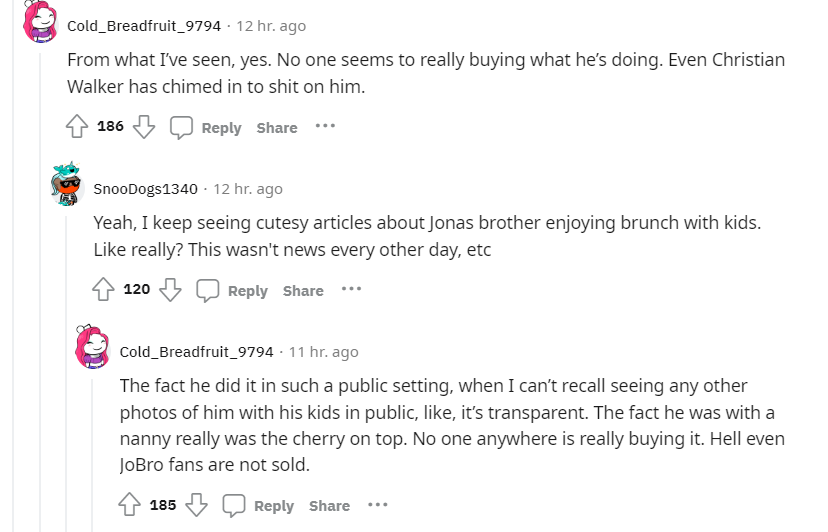Image resolution: width=828 pixels, height=532 pixels.
Task: Visit SnooDogs1340's profile via username
Action: pyautogui.click(x=145, y=188)
